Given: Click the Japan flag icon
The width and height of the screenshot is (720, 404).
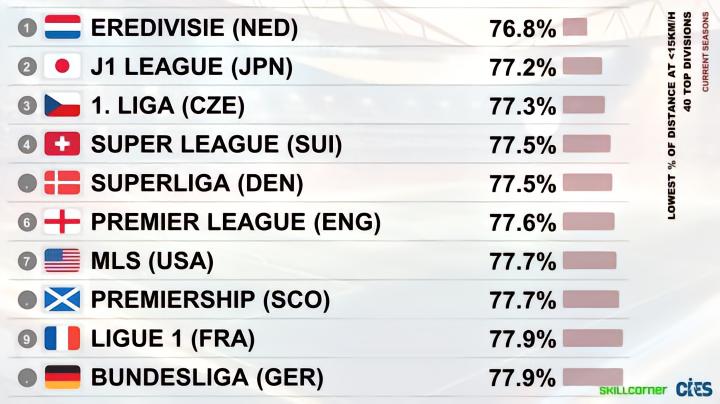Looking at the screenshot, I should (x=62, y=66).
